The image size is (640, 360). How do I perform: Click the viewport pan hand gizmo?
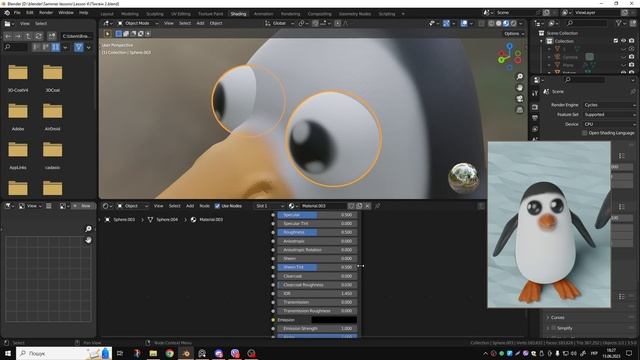520,87
